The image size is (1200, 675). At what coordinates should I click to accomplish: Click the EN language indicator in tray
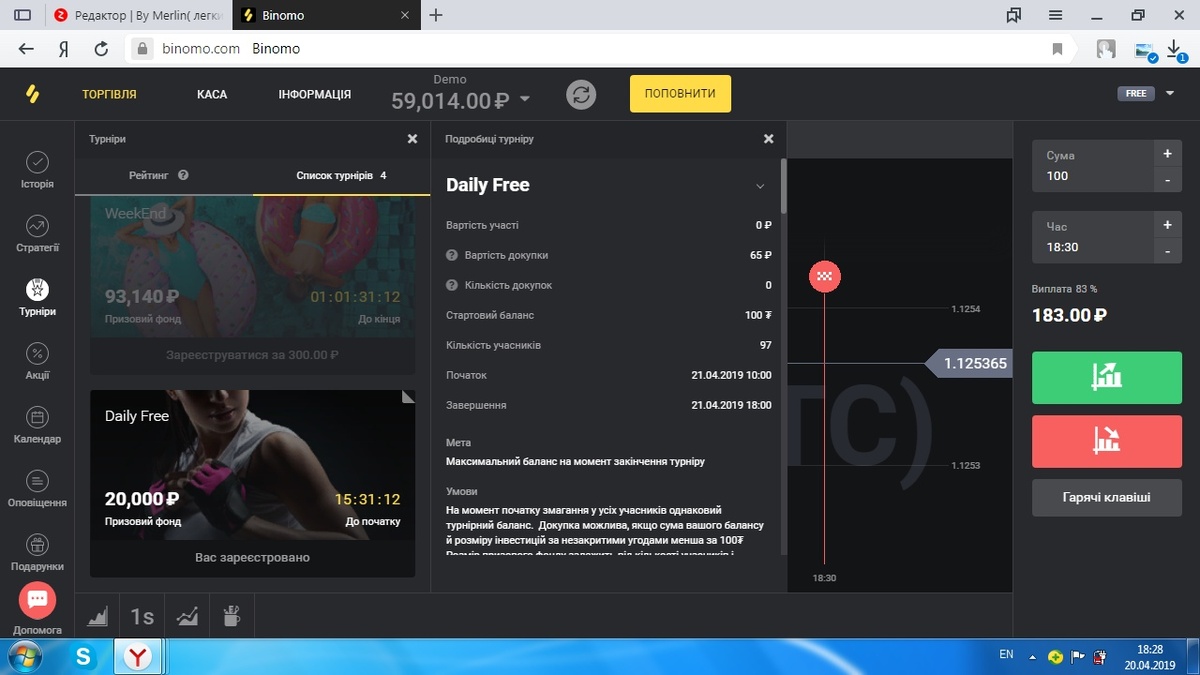click(x=1006, y=654)
